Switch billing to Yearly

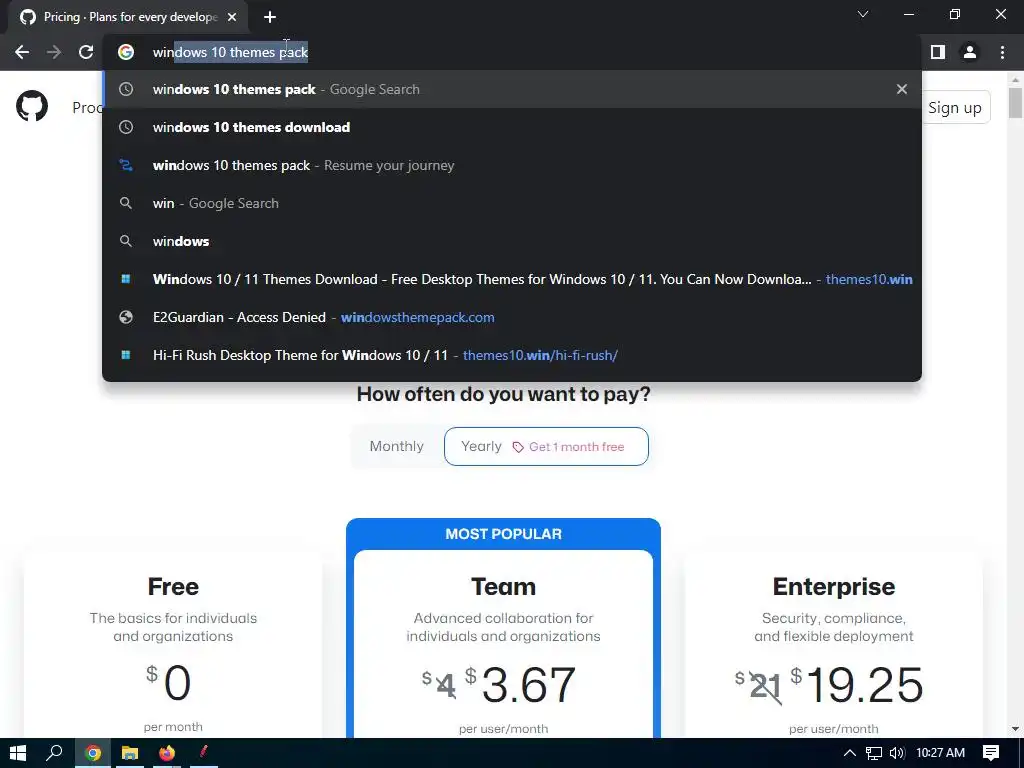tap(546, 446)
